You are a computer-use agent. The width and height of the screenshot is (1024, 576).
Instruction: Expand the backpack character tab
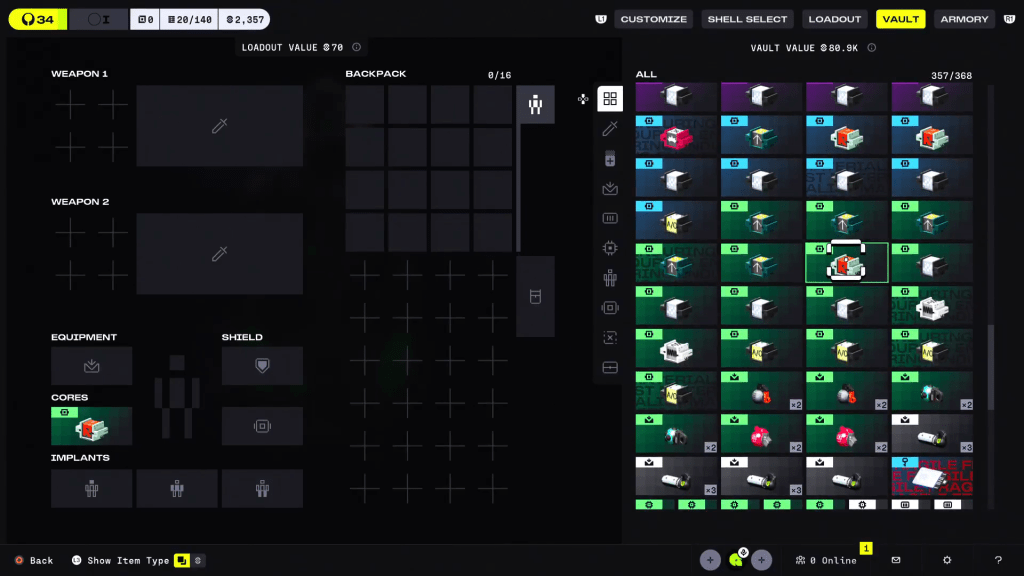(535, 105)
